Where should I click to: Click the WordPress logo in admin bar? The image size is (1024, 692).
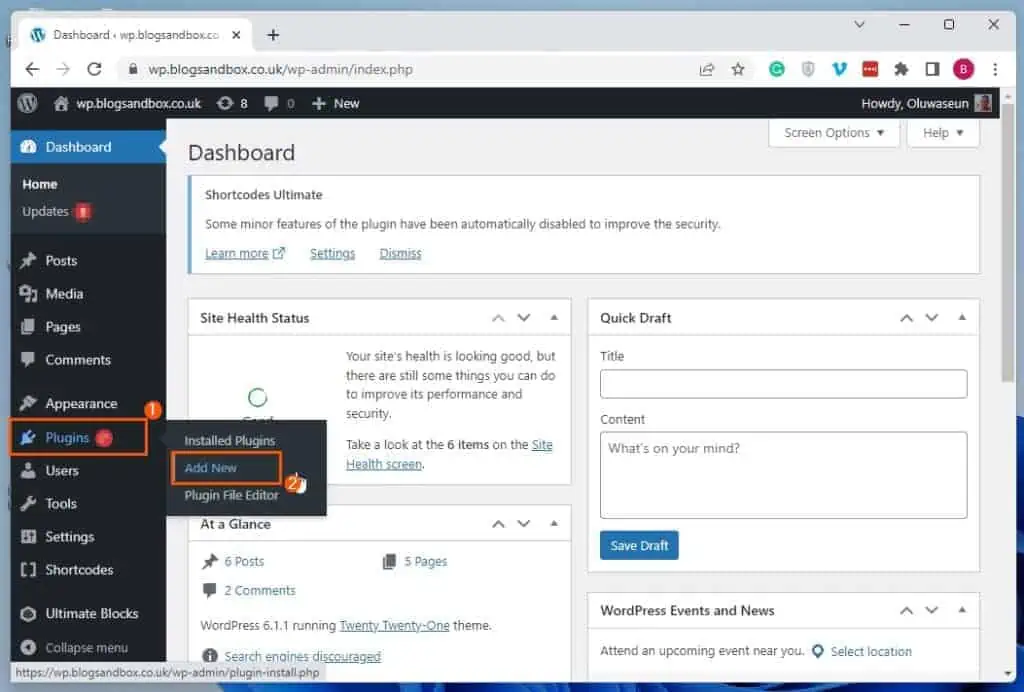pos(28,103)
